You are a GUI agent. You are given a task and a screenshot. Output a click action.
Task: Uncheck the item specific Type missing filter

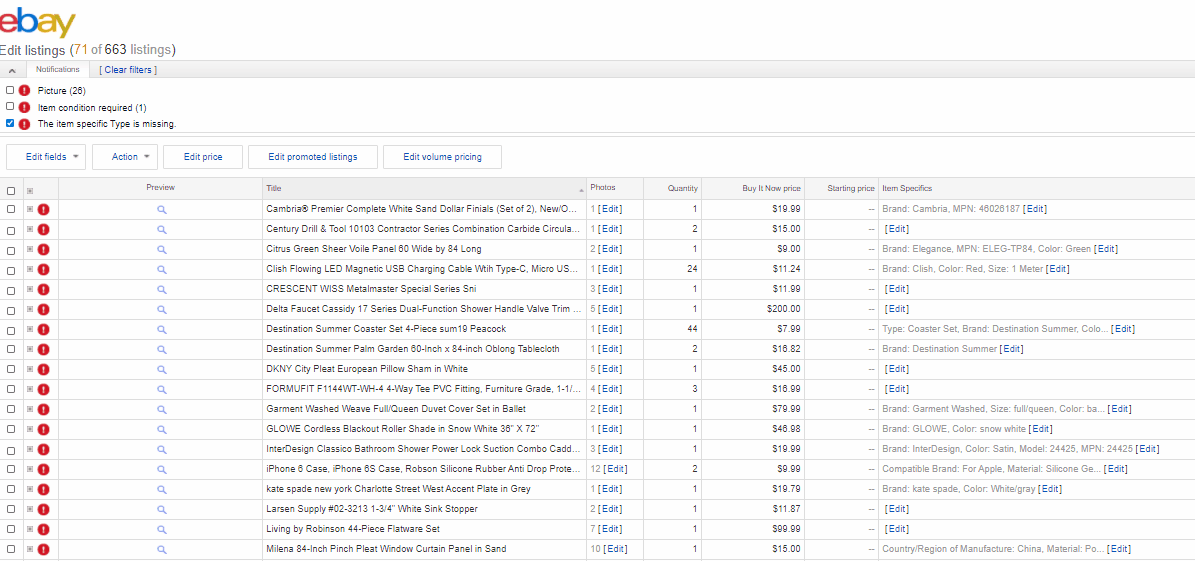pos(10,124)
